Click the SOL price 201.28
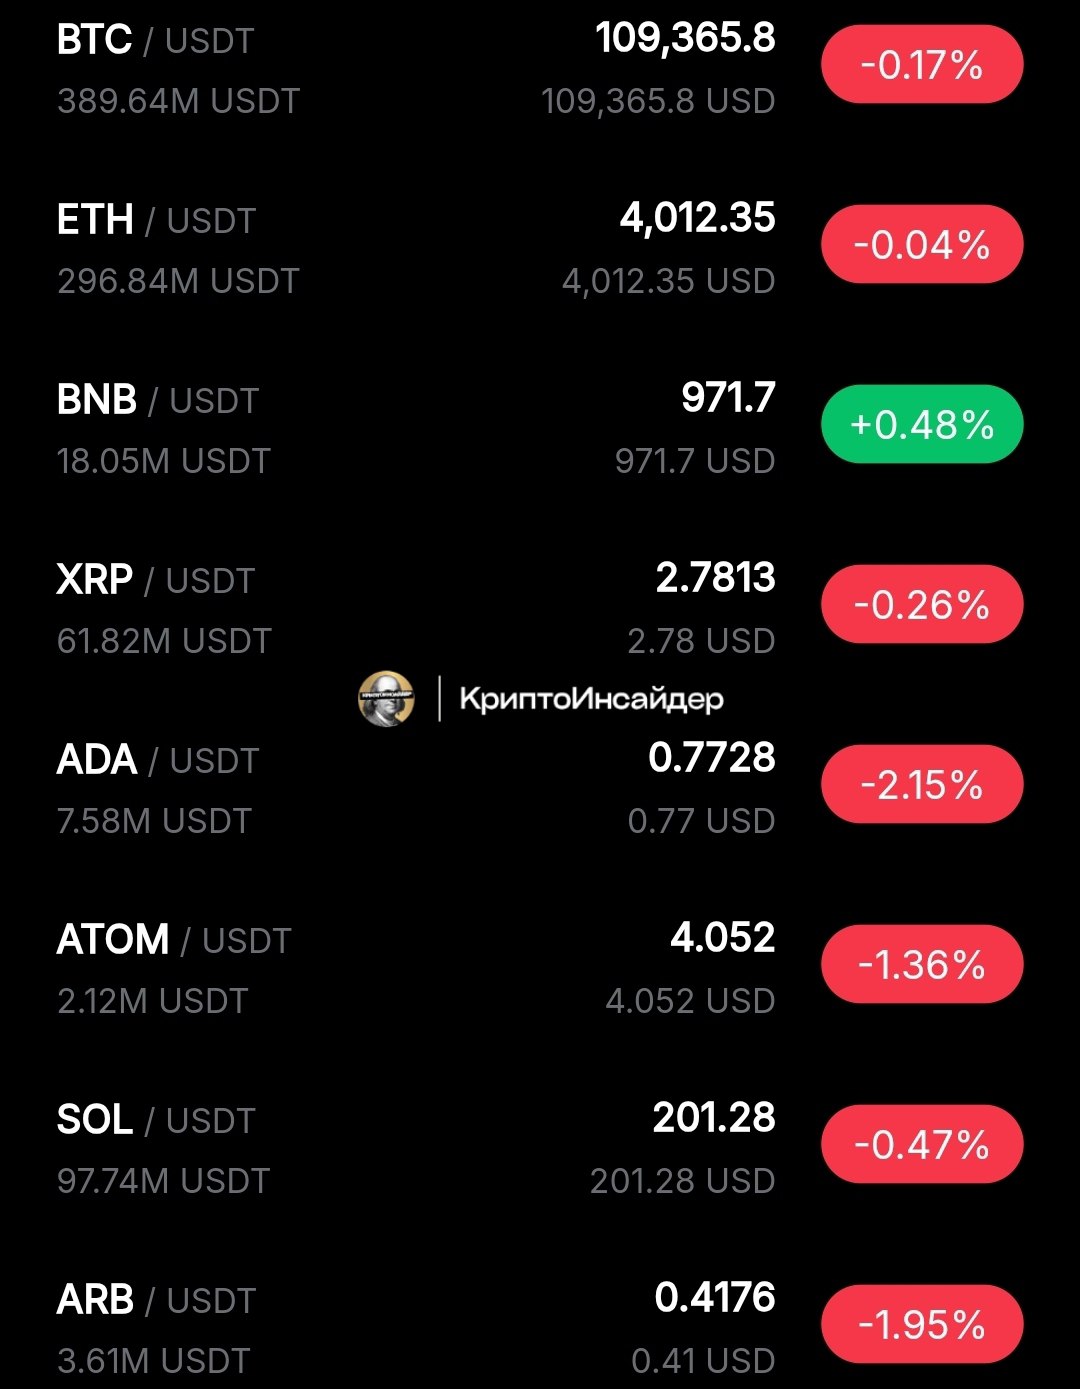The image size is (1080, 1389). pos(713,1118)
